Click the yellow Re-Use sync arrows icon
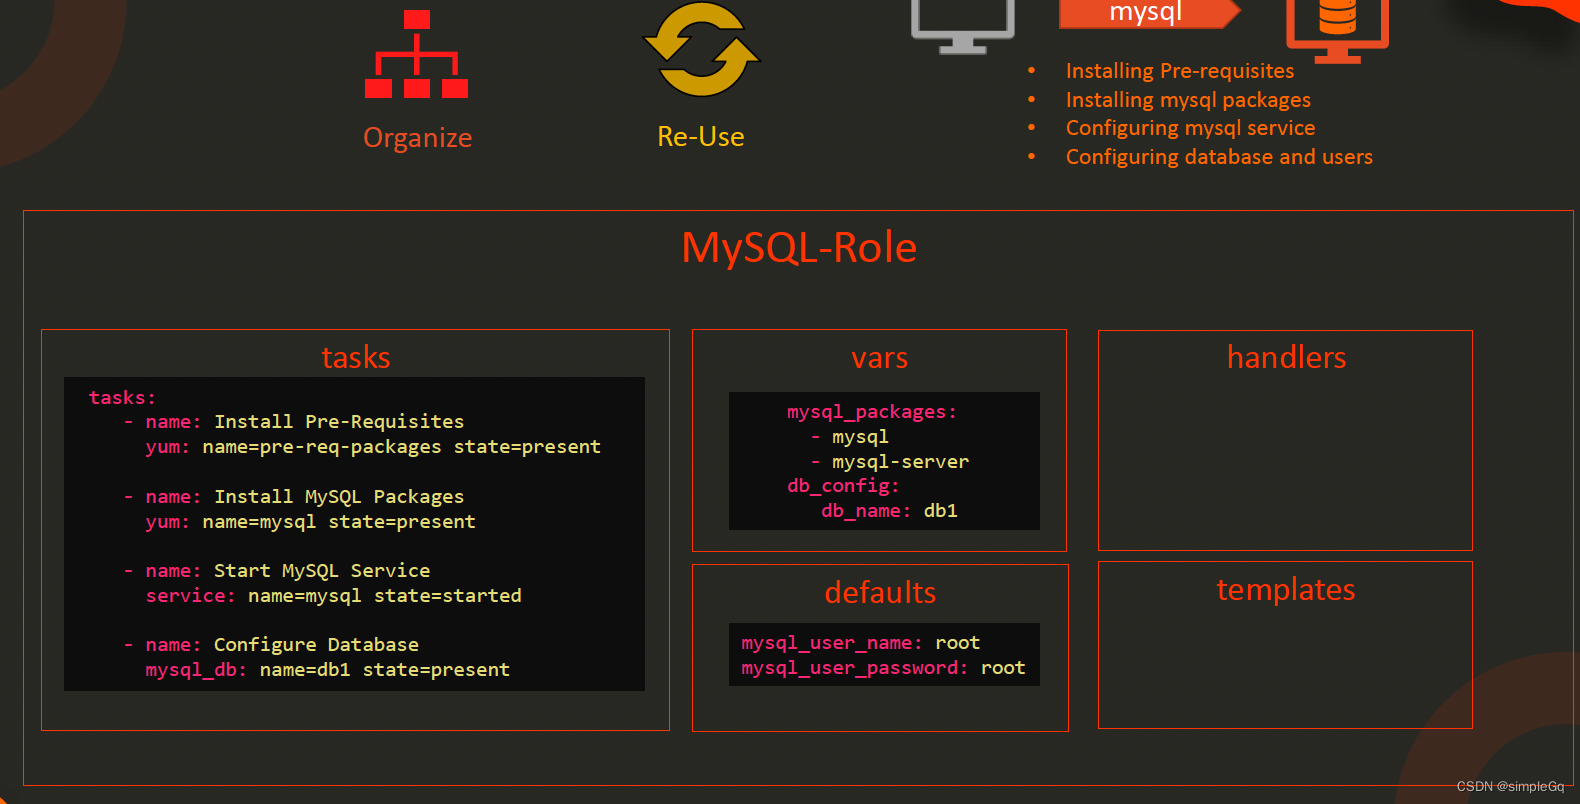Screen dimensions: 1580x804 point(701,49)
